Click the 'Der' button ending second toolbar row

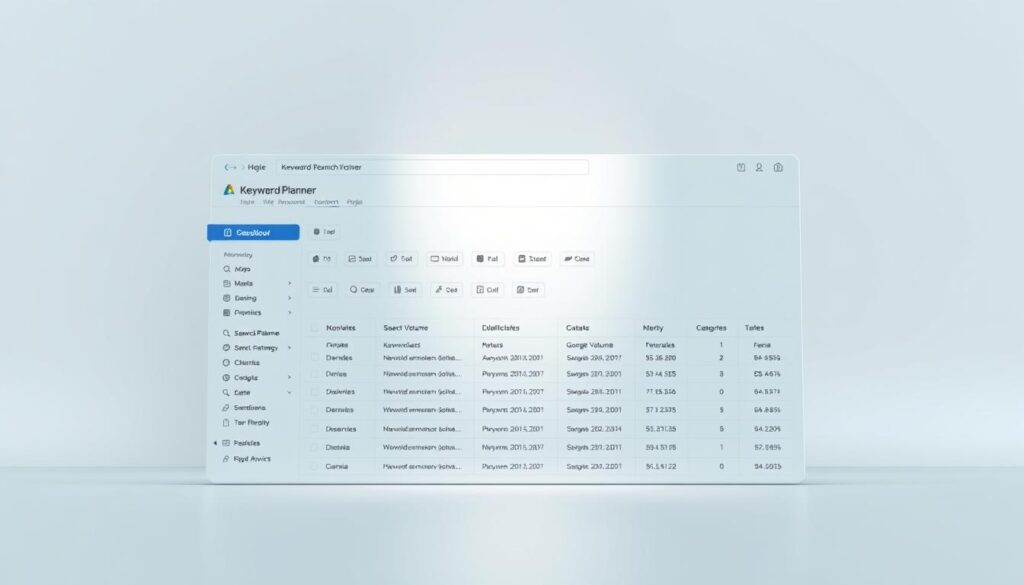[x=528, y=290]
